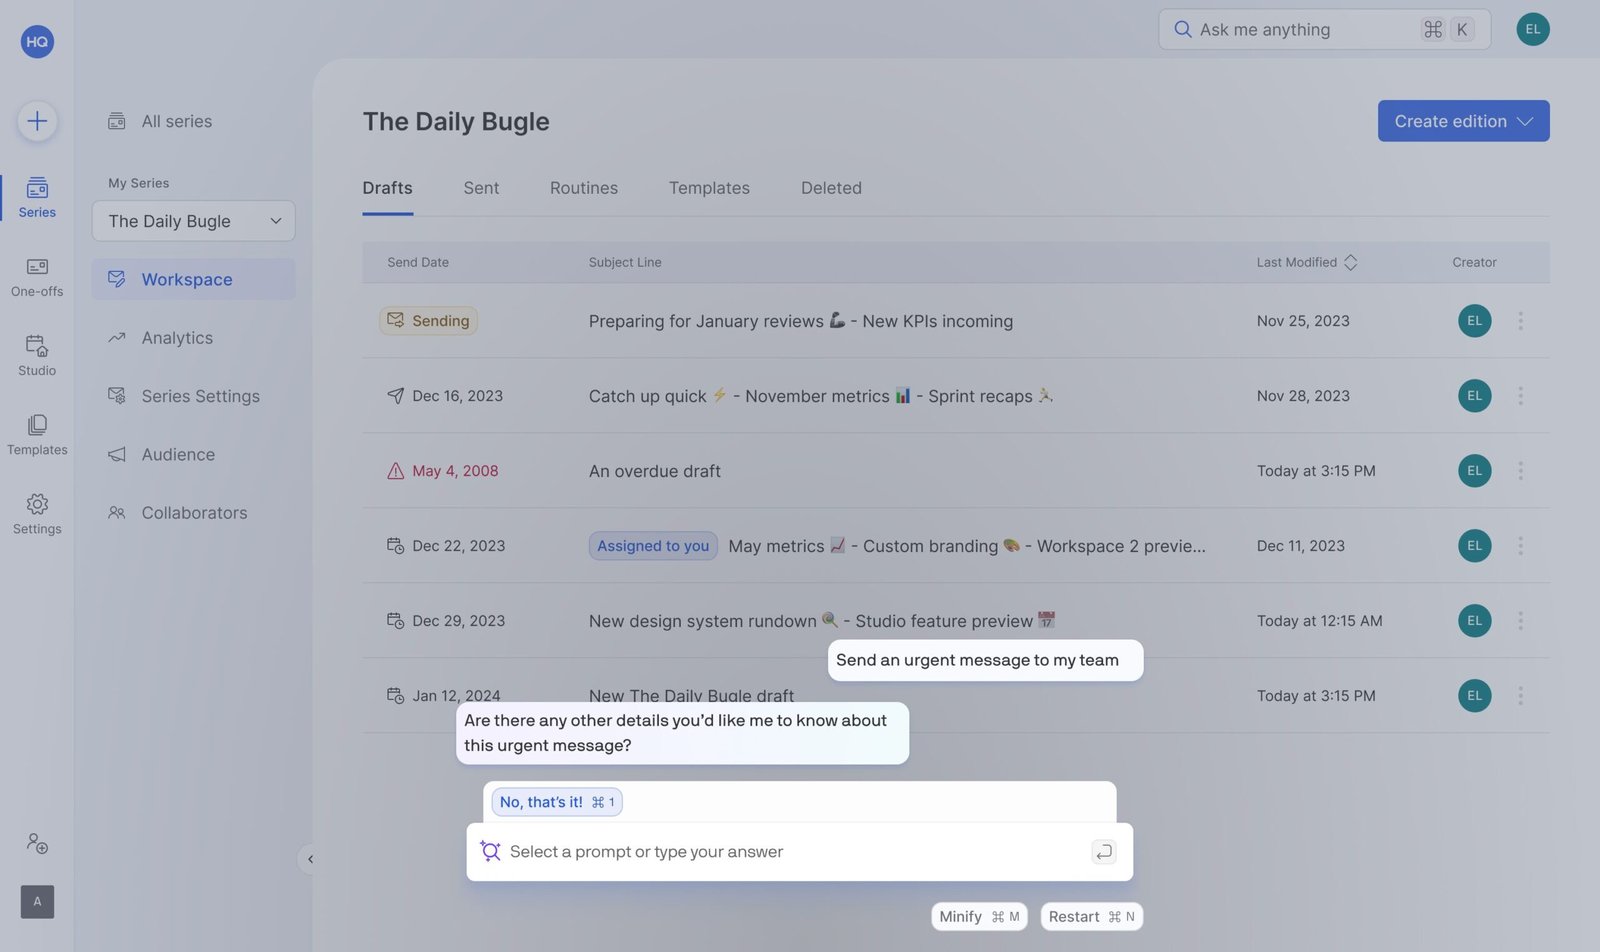Click the Today at 12:15 AM timestamp
This screenshot has height=952, width=1600.
(x=1319, y=621)
